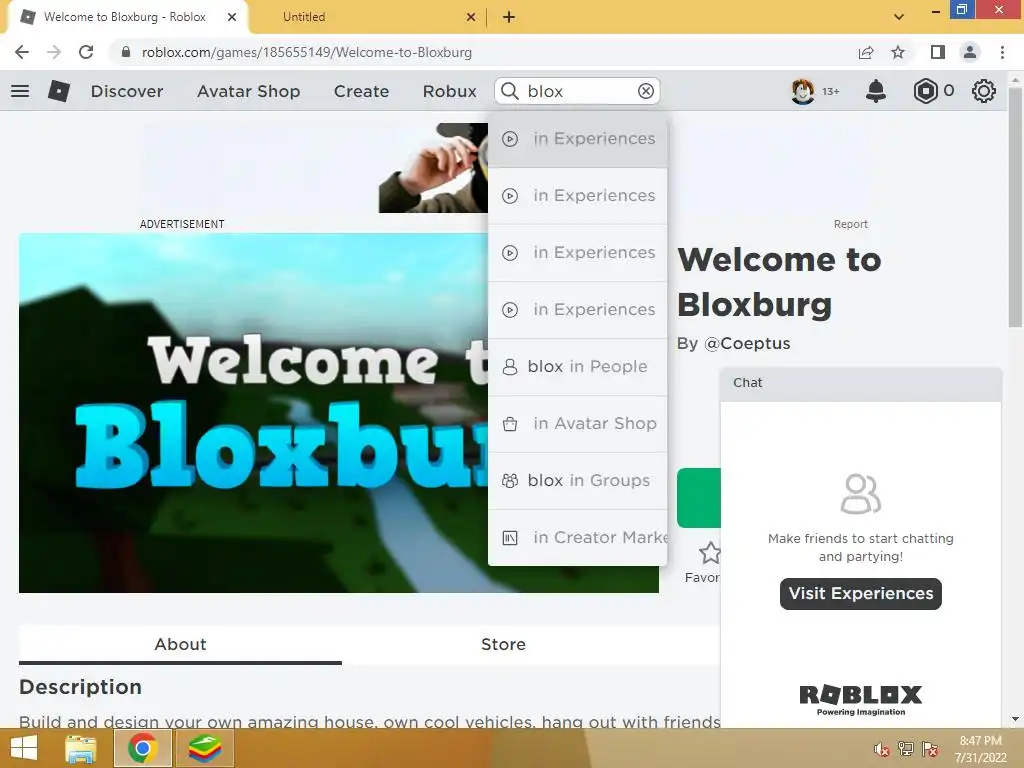The image size is (1024, 768).
Task: Click the green Play button
Action: tap(699, 498)
